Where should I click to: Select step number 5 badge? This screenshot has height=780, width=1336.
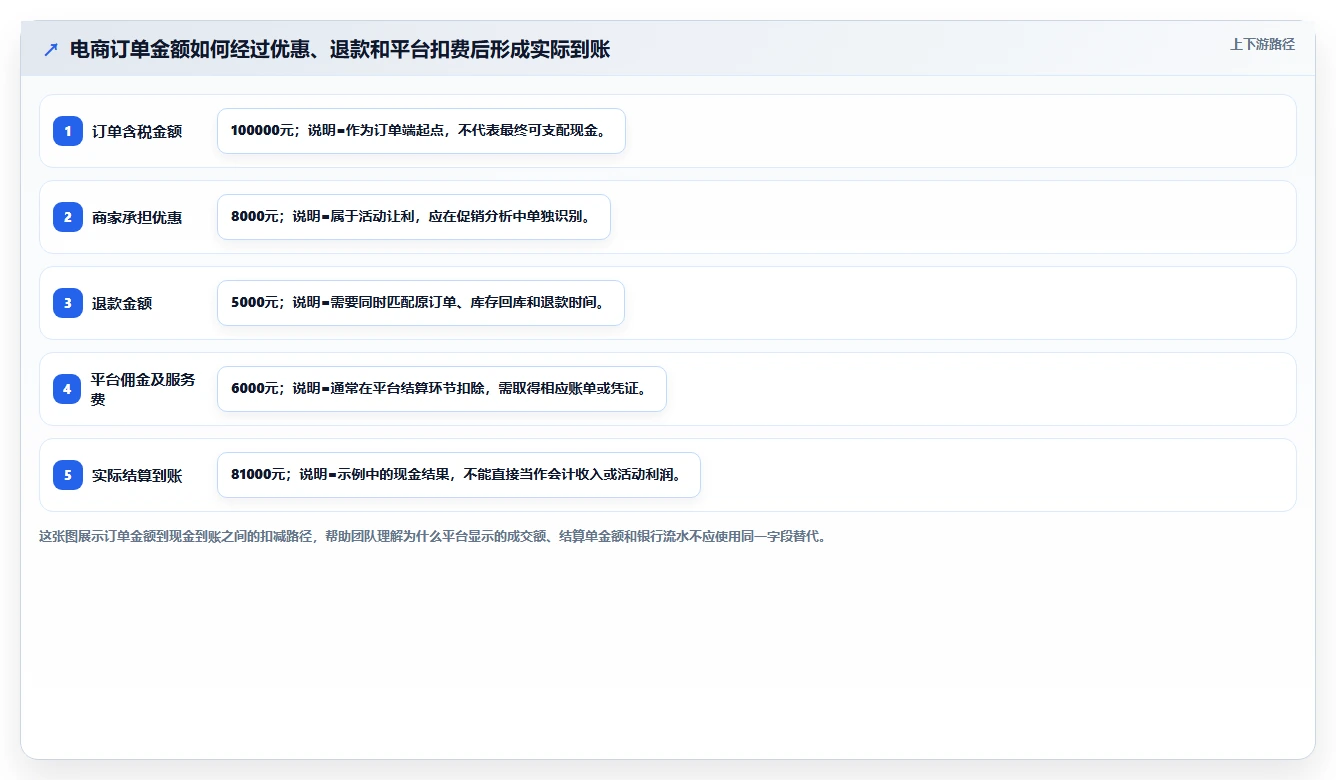click(x=68, y=475)
